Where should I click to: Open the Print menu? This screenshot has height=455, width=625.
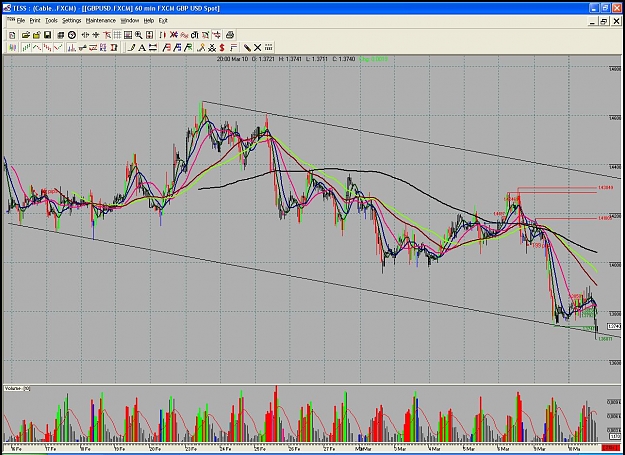click(35, 20)
